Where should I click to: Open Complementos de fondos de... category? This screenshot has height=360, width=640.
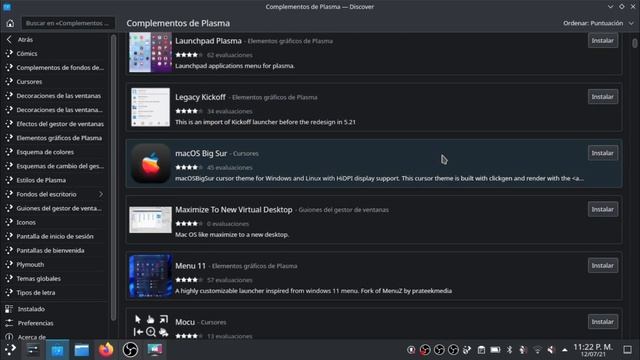(55, 68)
